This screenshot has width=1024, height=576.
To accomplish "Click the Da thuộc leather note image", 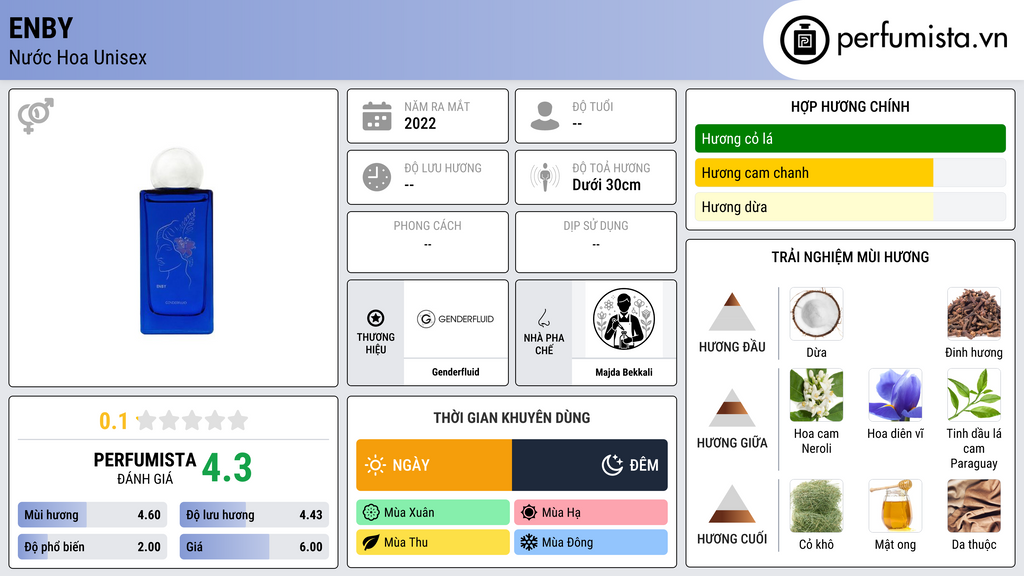I will (974, 506).
